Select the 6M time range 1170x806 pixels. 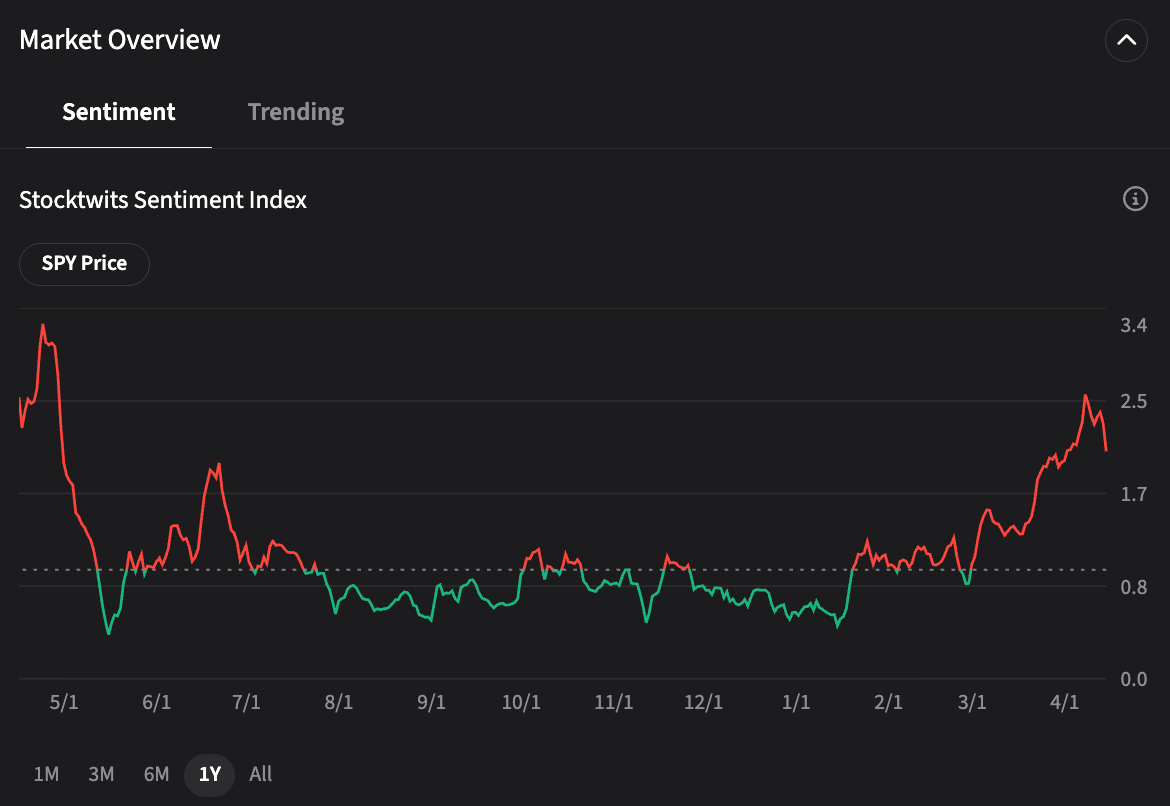(x=157, y=774)
